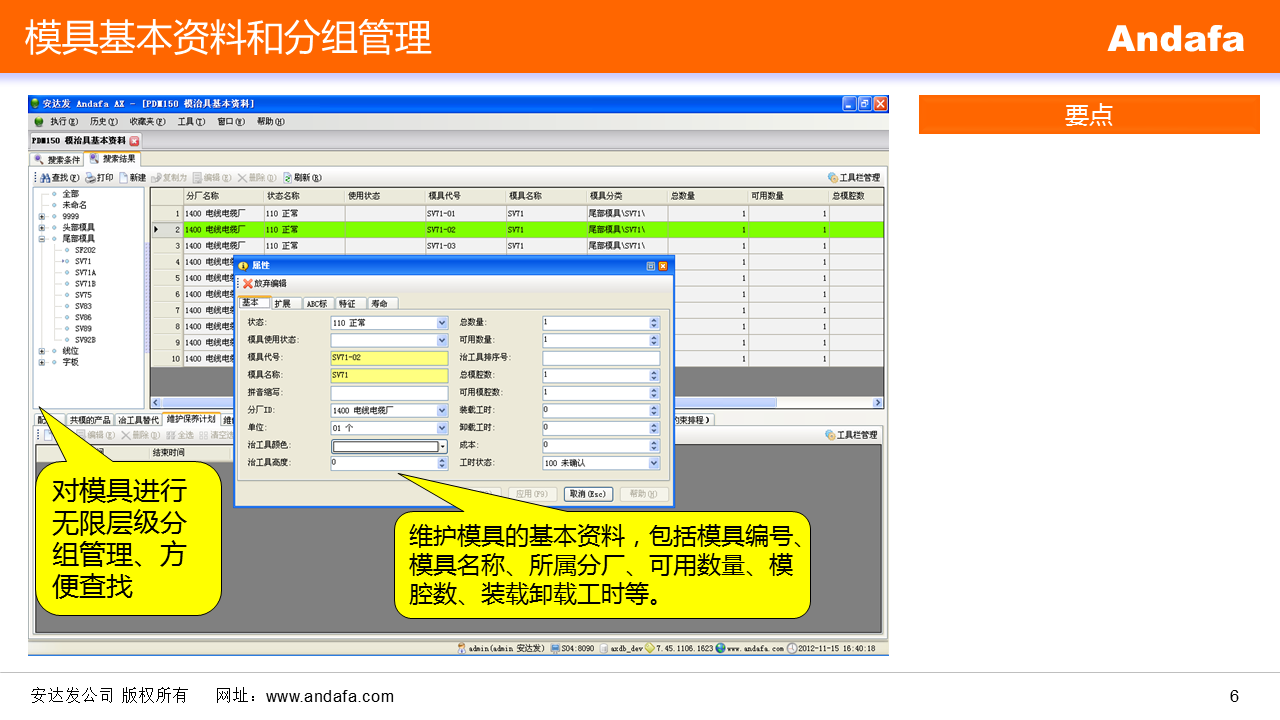Open the 治工具颜色 color picker
The height and width of the screenshot is (720, 1280).
coord(443,446)
